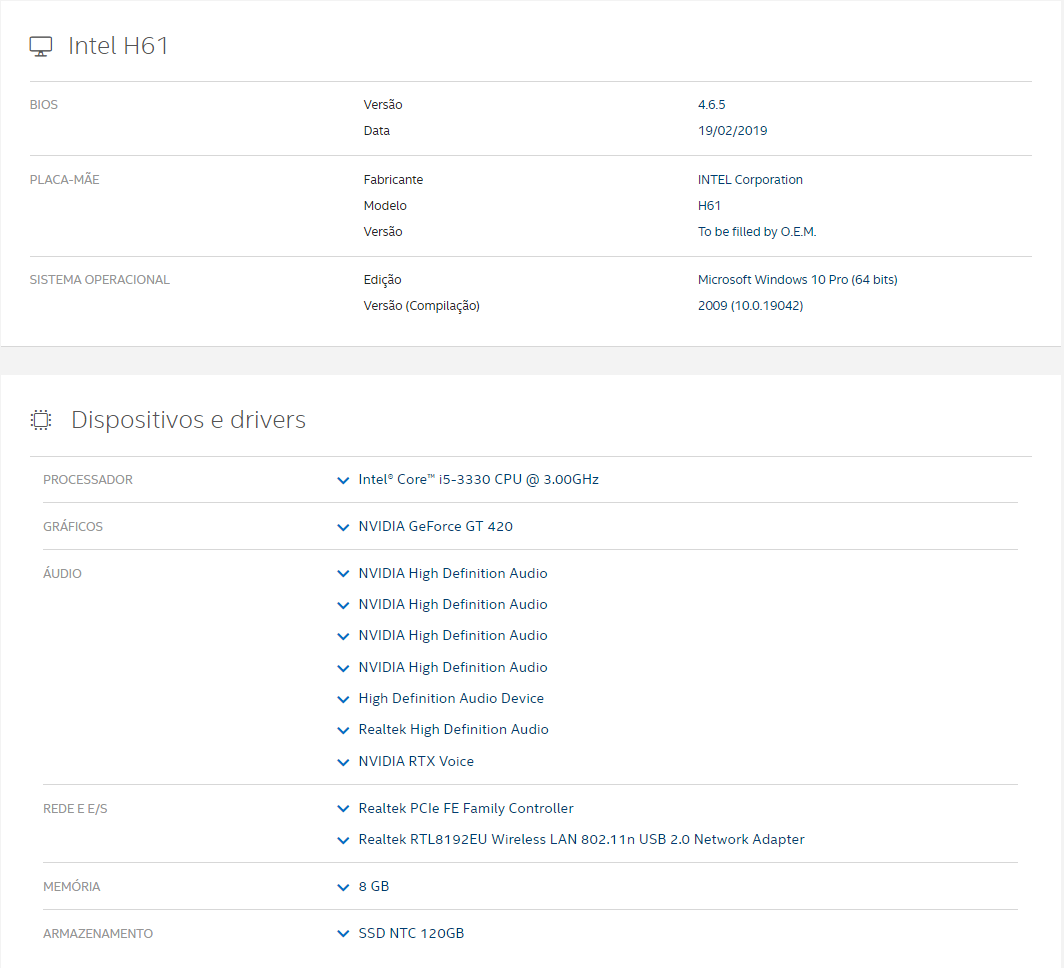Expand the Realtek PCIe FE Family Controller entry

(x=343, y=809)
